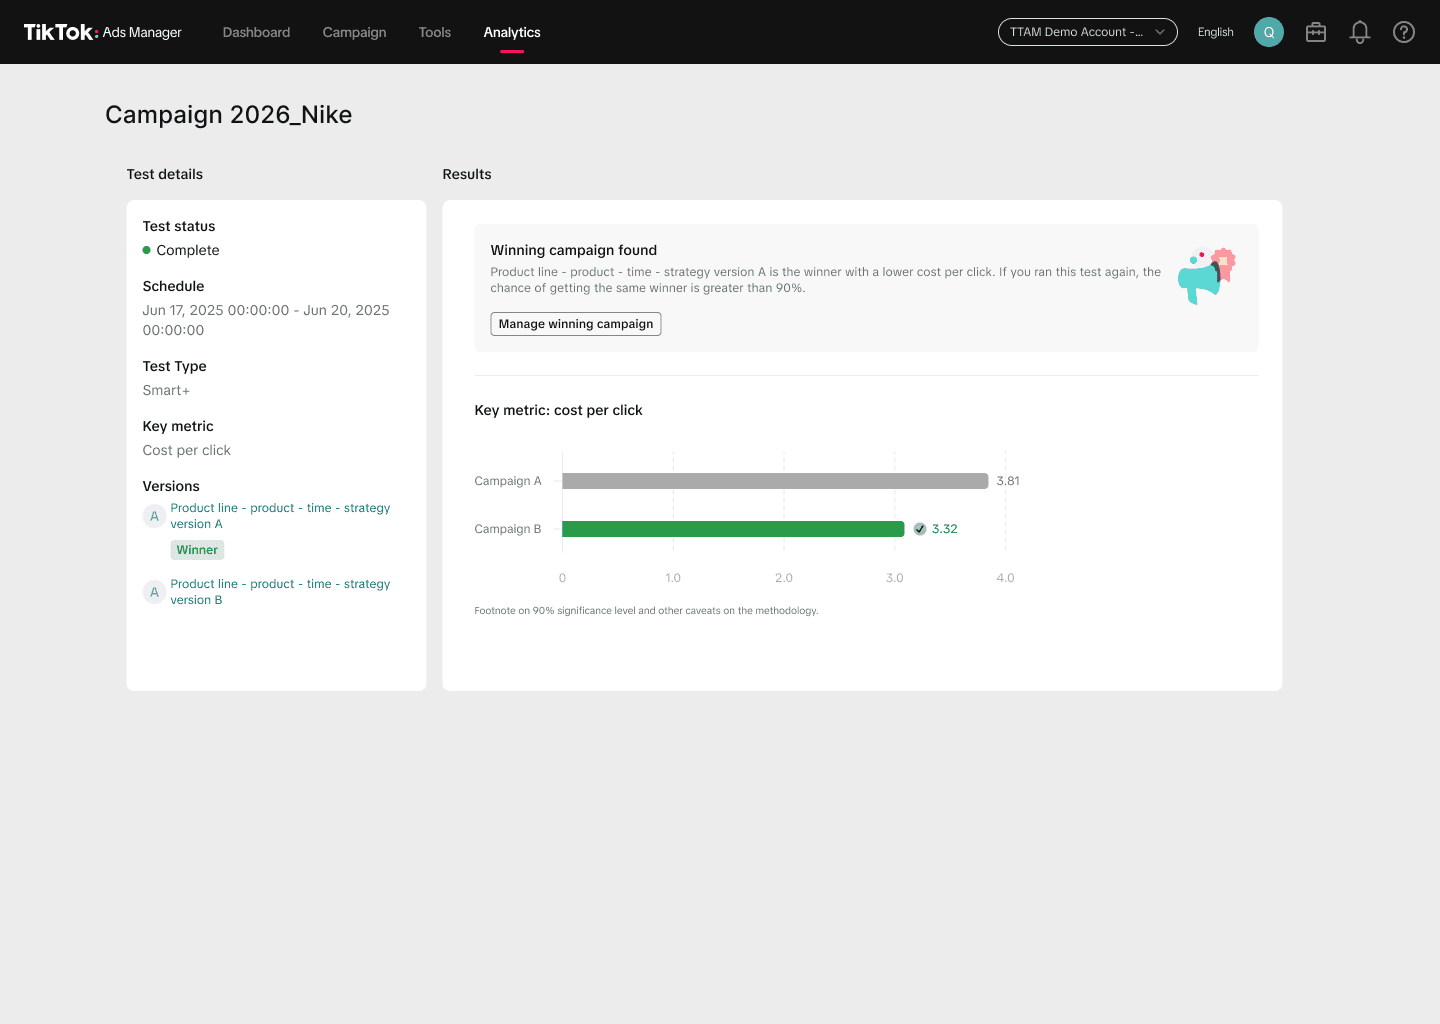This screenshot has width=1440, height=1024.
Task: Select the Analytics tab
Action: pos(512,32)
